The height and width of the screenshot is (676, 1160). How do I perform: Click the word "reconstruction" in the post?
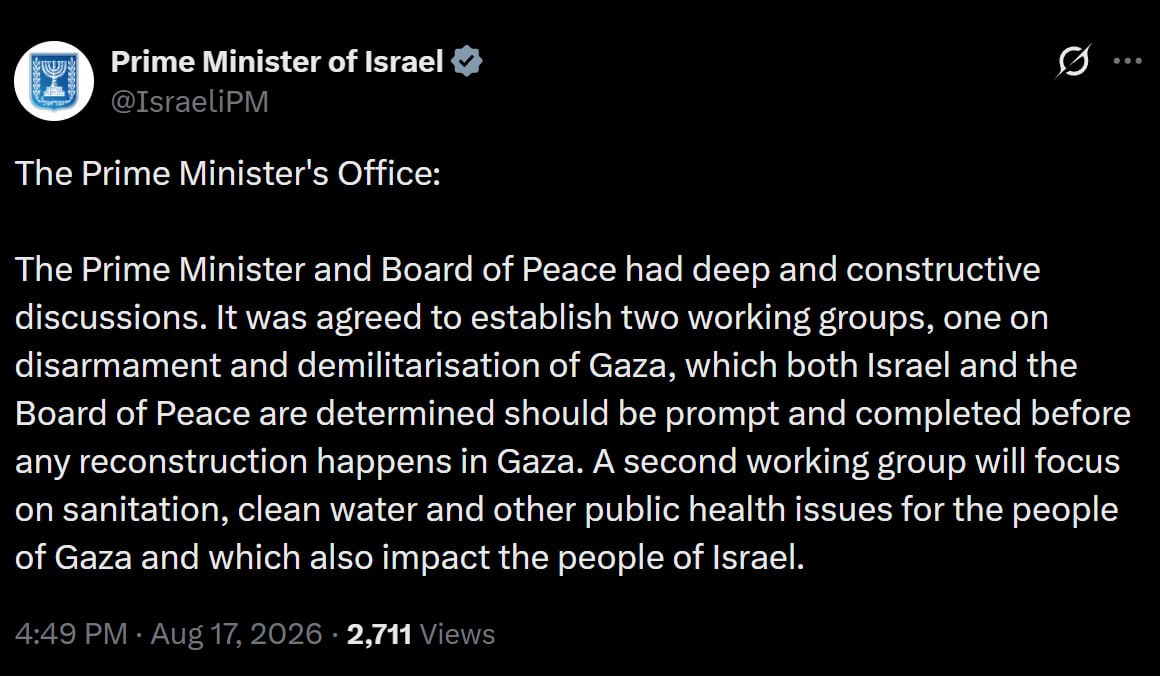tap(193, 462)
